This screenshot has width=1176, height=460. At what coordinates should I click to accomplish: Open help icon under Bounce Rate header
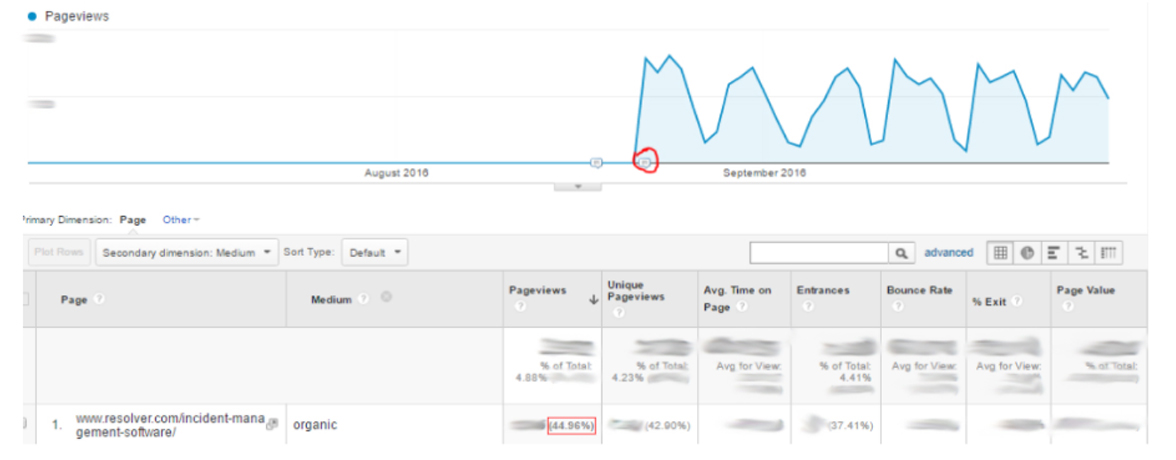click(897, 307)
